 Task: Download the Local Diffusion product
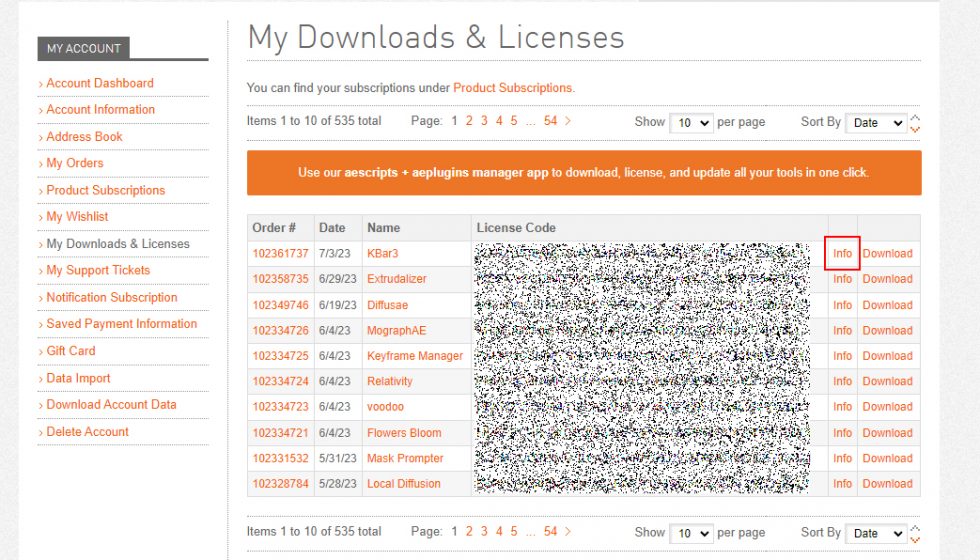tap(887, 484)
